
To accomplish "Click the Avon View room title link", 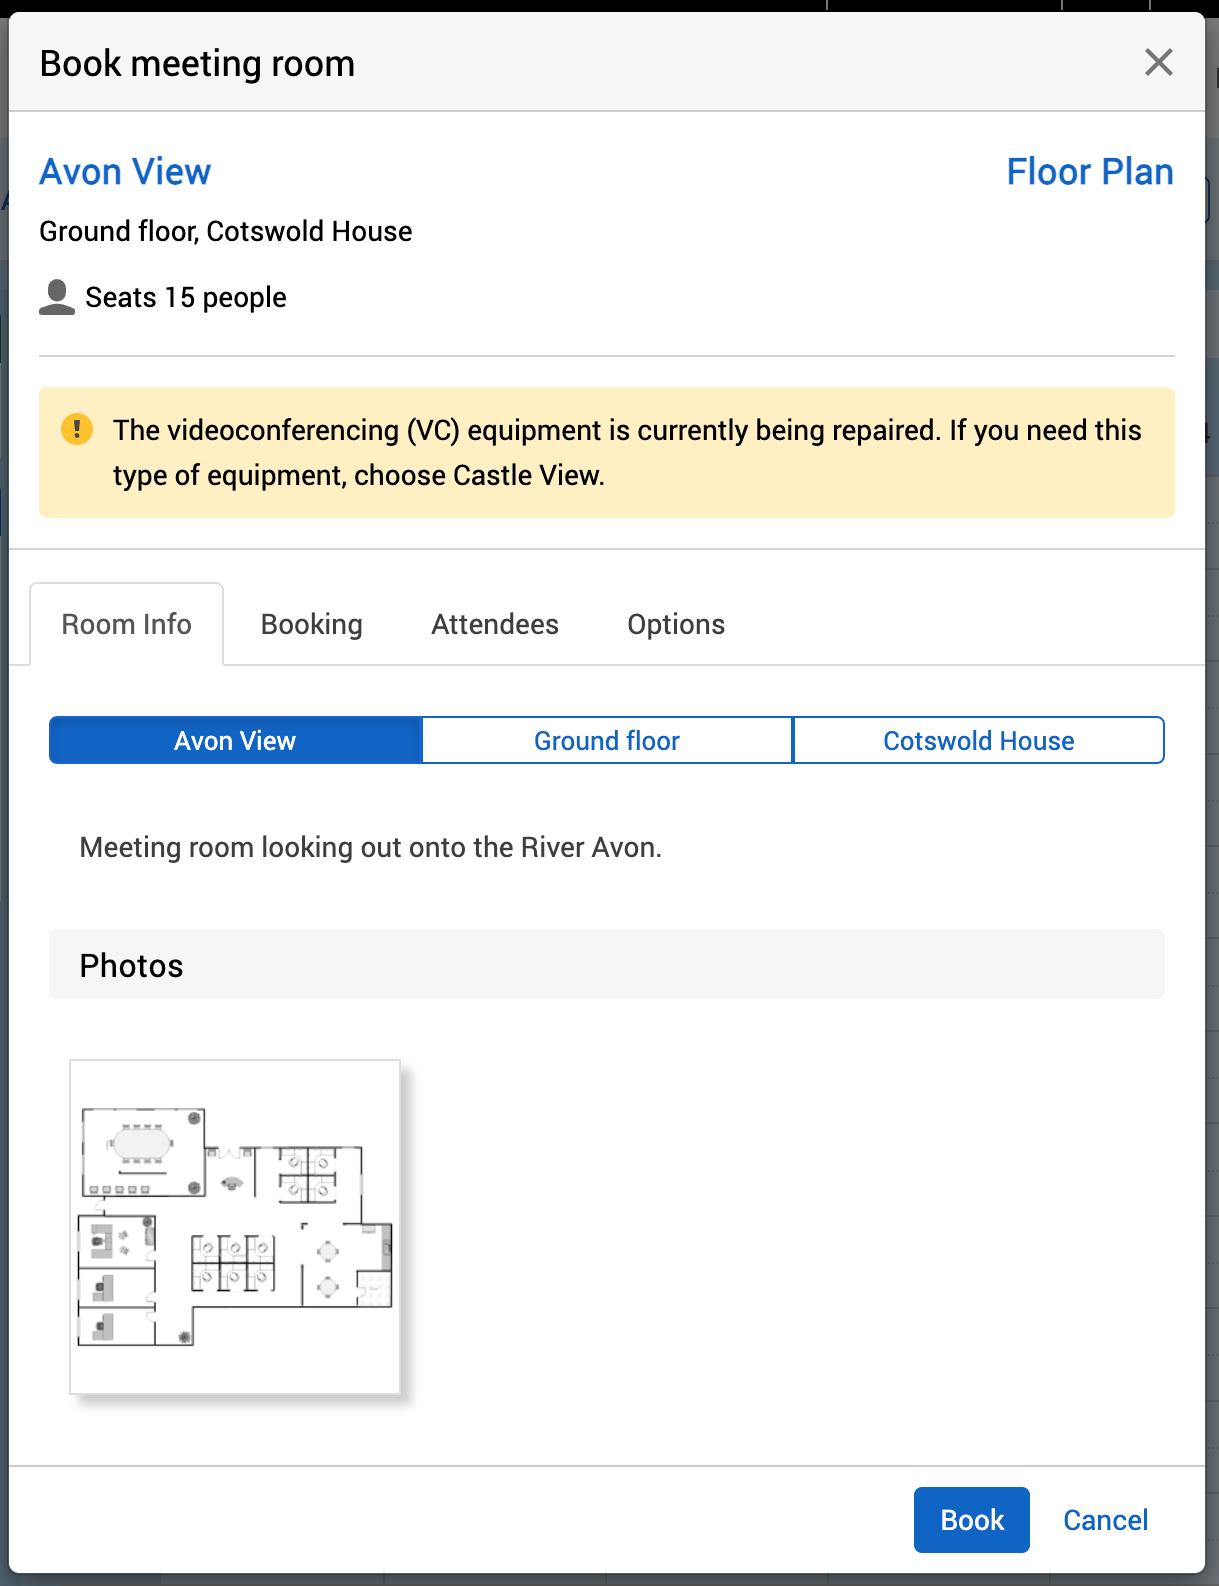I will [125, 172].
